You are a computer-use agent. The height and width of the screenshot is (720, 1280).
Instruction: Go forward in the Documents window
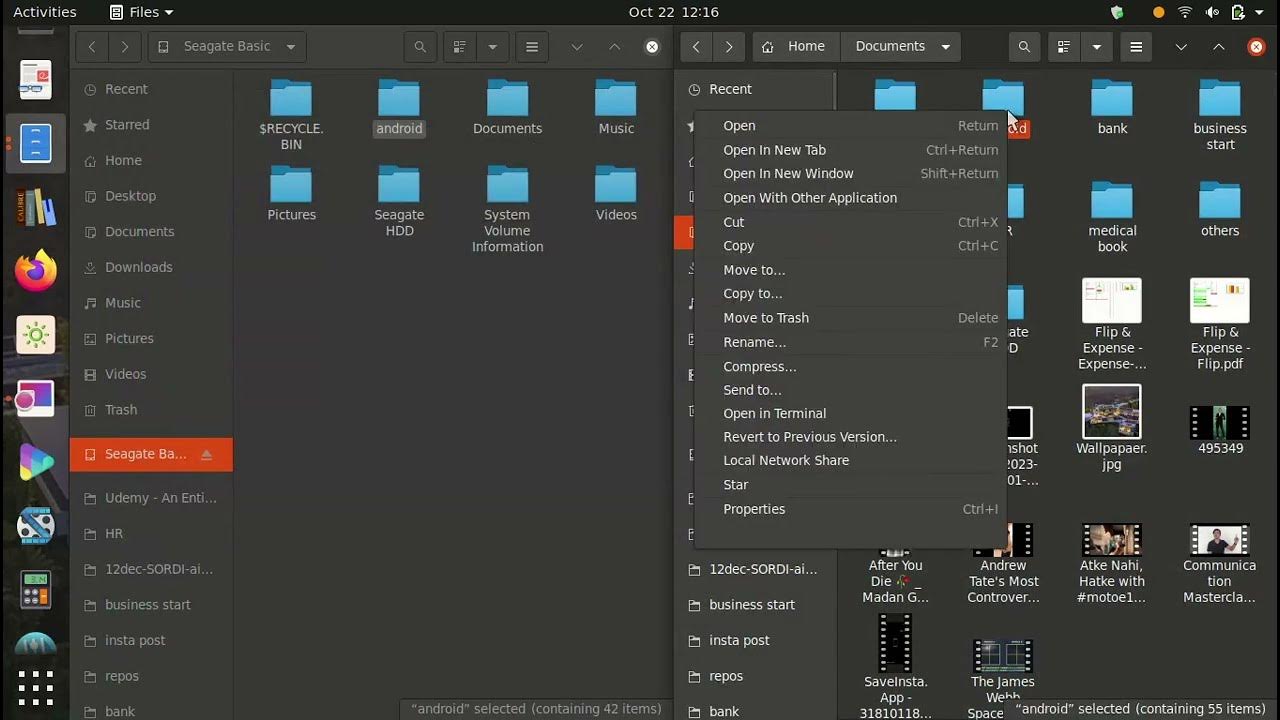(x=729, y=46)
